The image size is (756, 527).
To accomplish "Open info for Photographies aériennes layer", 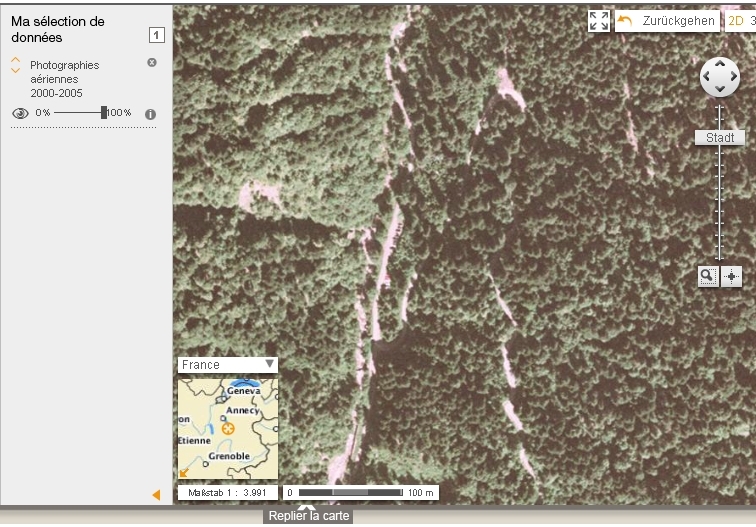I will [x=151, y=114].
